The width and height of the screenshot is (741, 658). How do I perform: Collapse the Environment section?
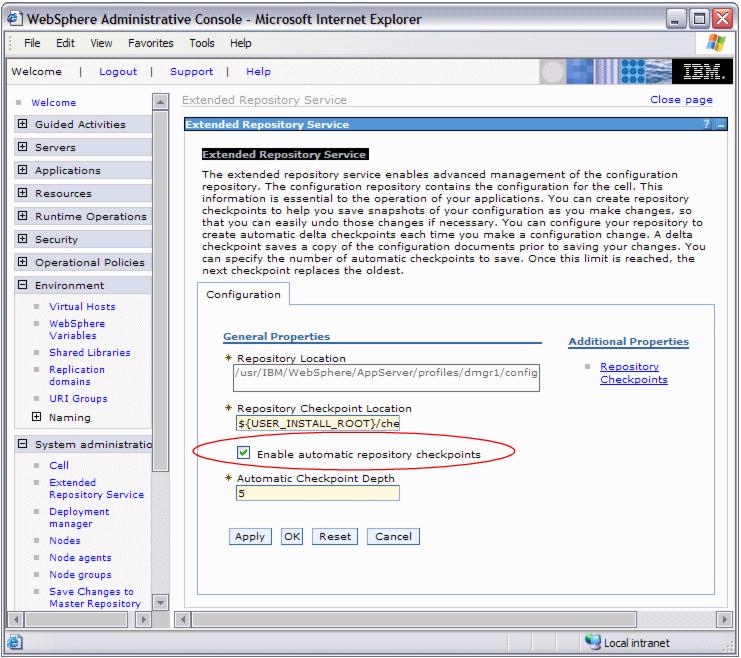[22, 285]
